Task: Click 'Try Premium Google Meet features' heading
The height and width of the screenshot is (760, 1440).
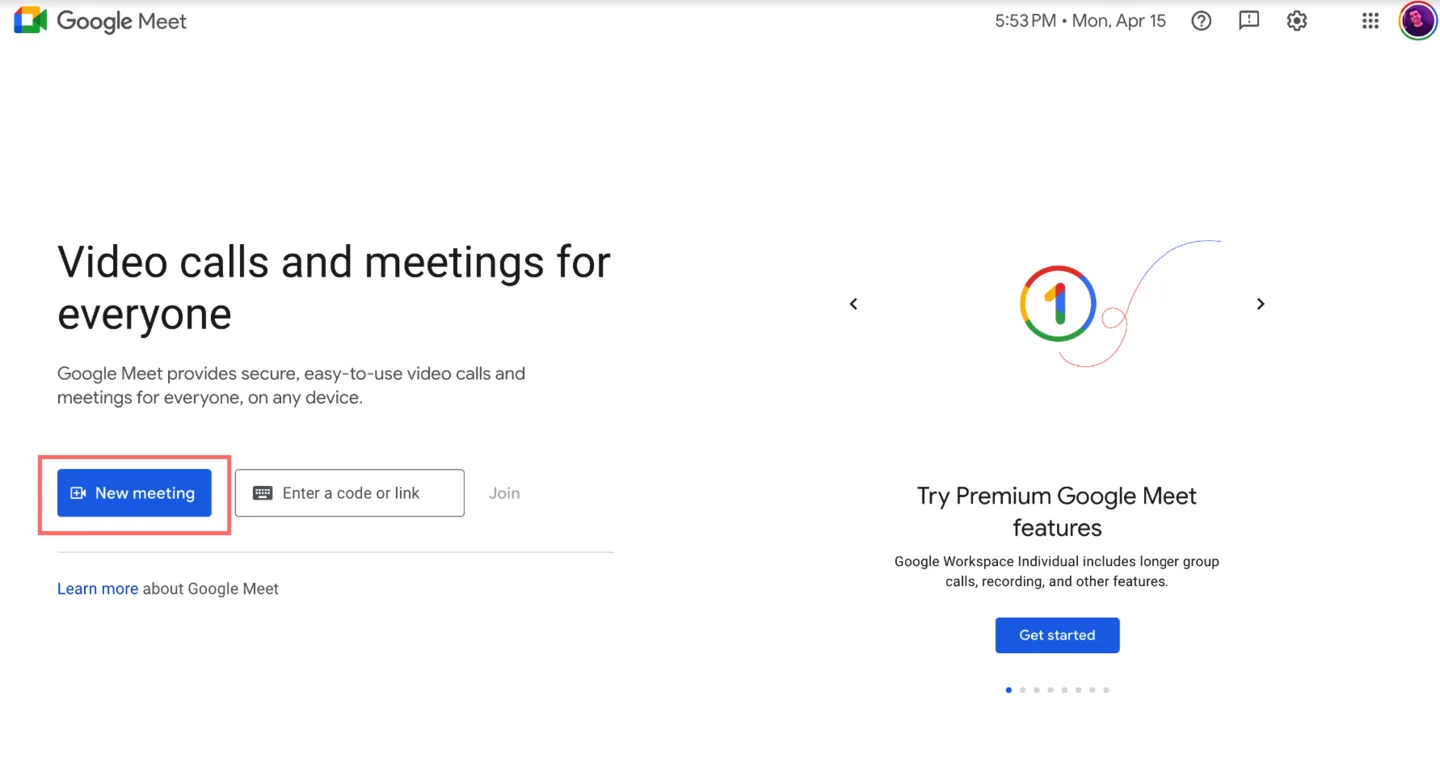Action: pos(1057,512)
